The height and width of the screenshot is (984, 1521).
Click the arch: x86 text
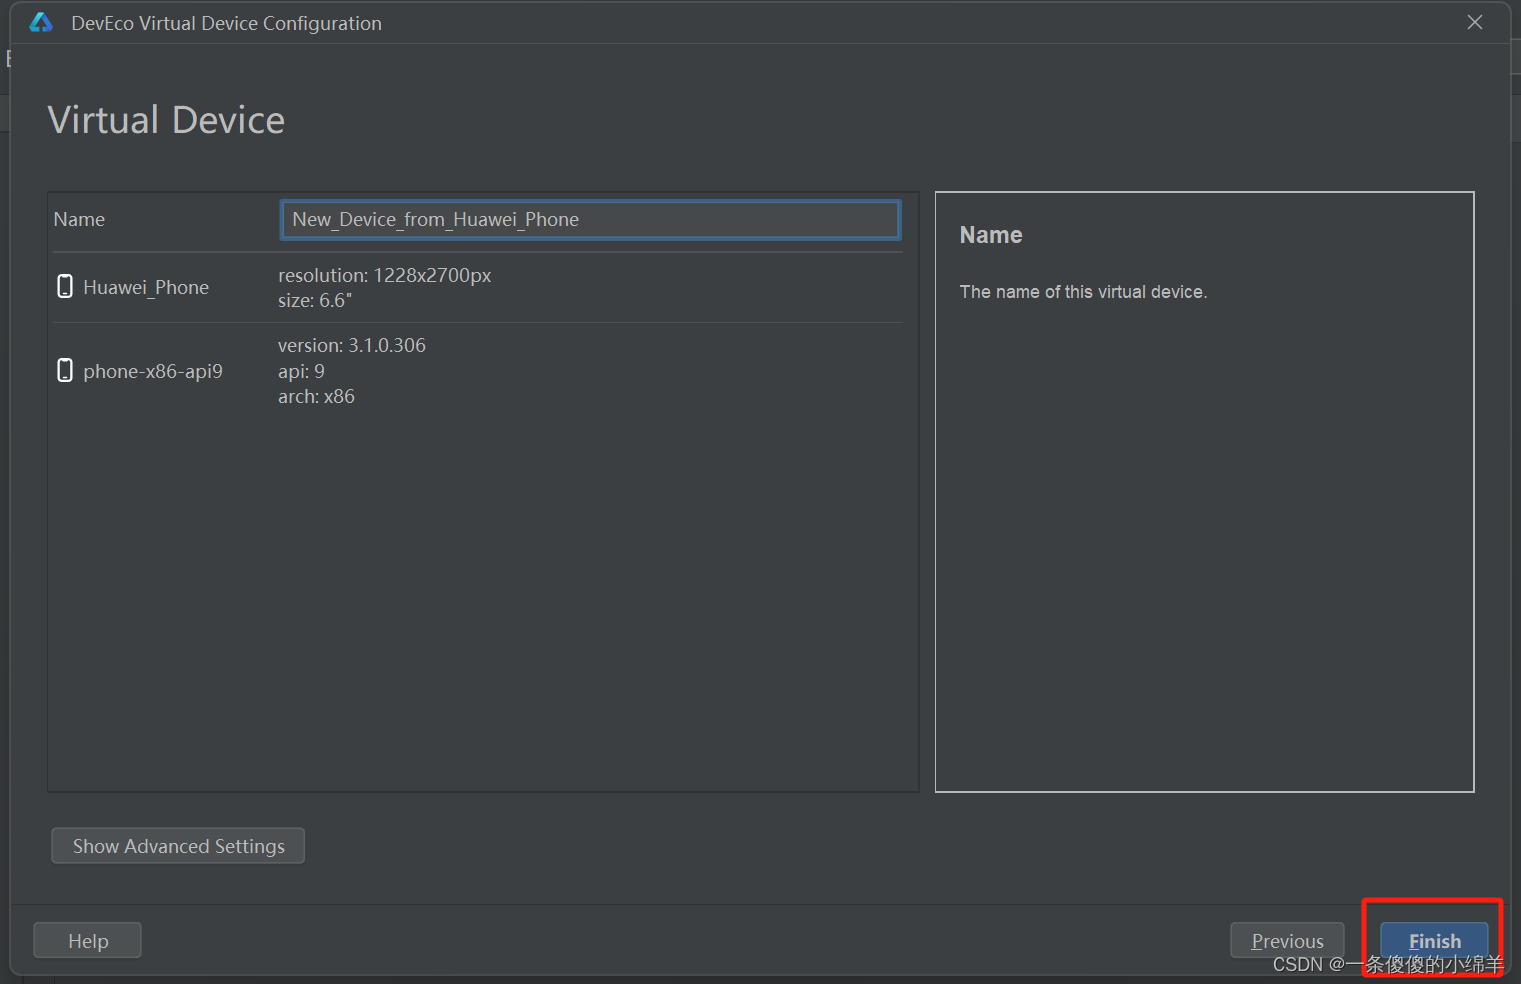tap(316, 396)
